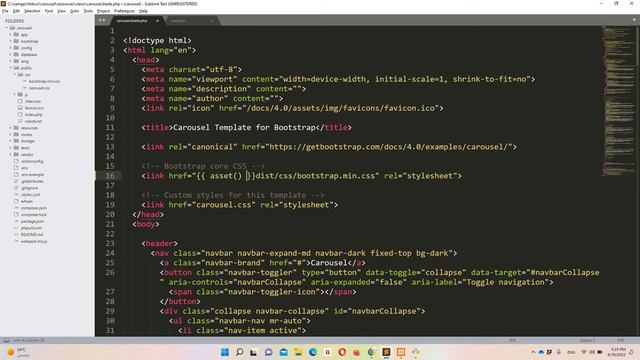Viewport: 640px width, 360px height.
Task: Expand the database folder
Action: click(x=11, y=54)
